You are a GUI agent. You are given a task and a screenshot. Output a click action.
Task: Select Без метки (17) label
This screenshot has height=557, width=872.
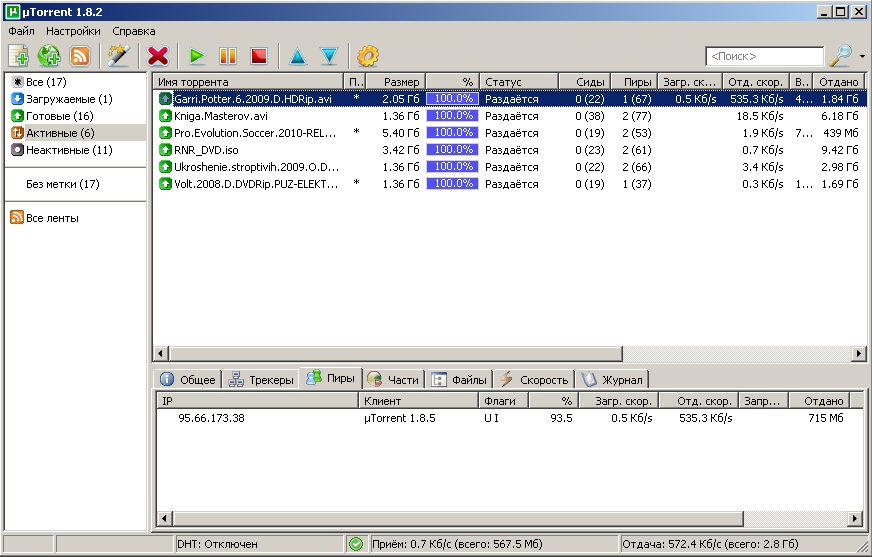click(x=62, y=184)
